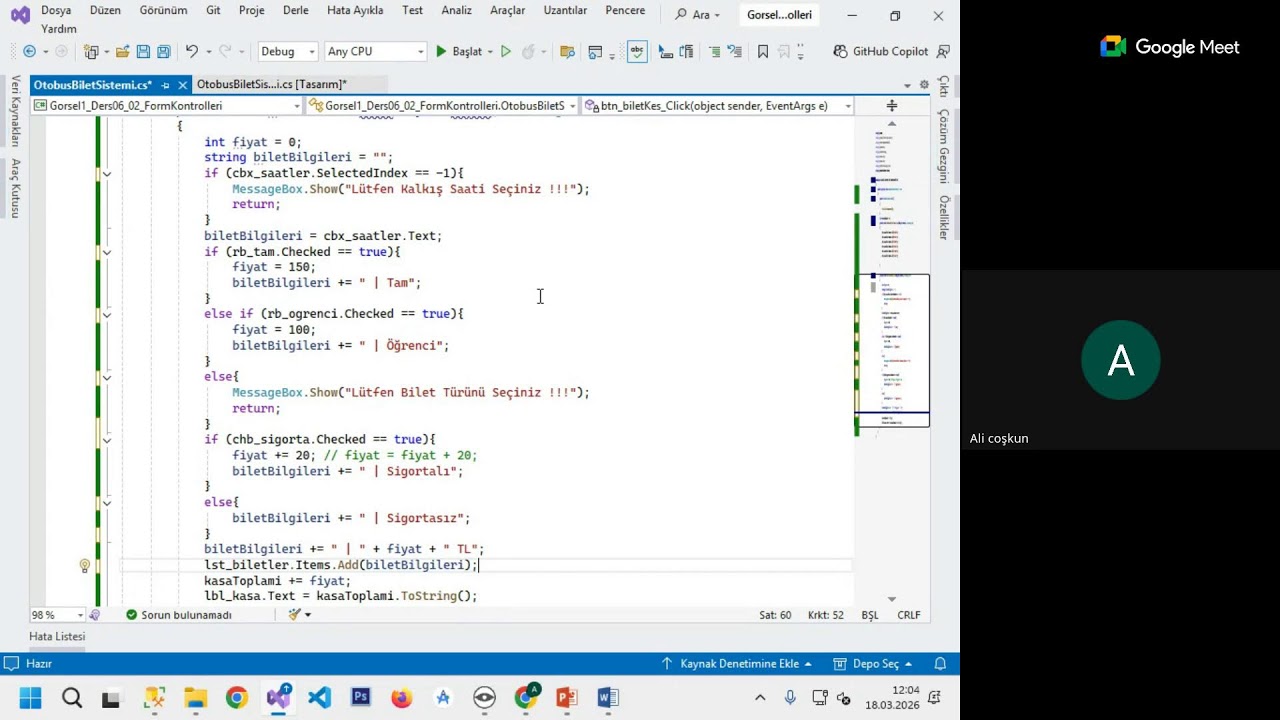The width and height of the screenshot is (1280, 720).
Task: Uncomment selected lines via toolbar icon
Action: pyautogui.click(x=735, y=51)
